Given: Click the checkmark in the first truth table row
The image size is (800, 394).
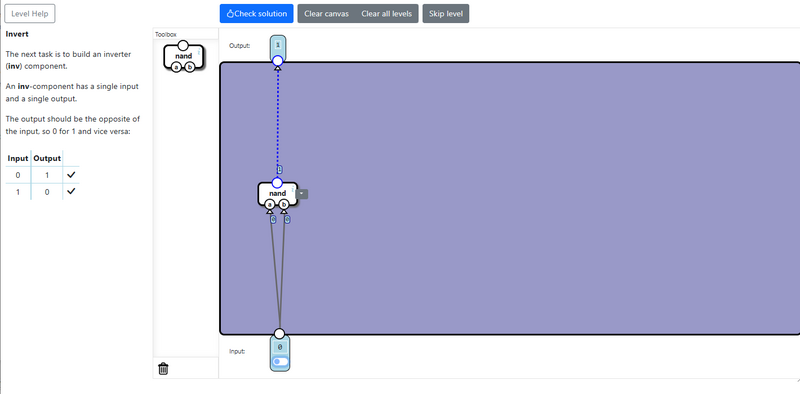Looking at the screenshot, I should 71,175.
